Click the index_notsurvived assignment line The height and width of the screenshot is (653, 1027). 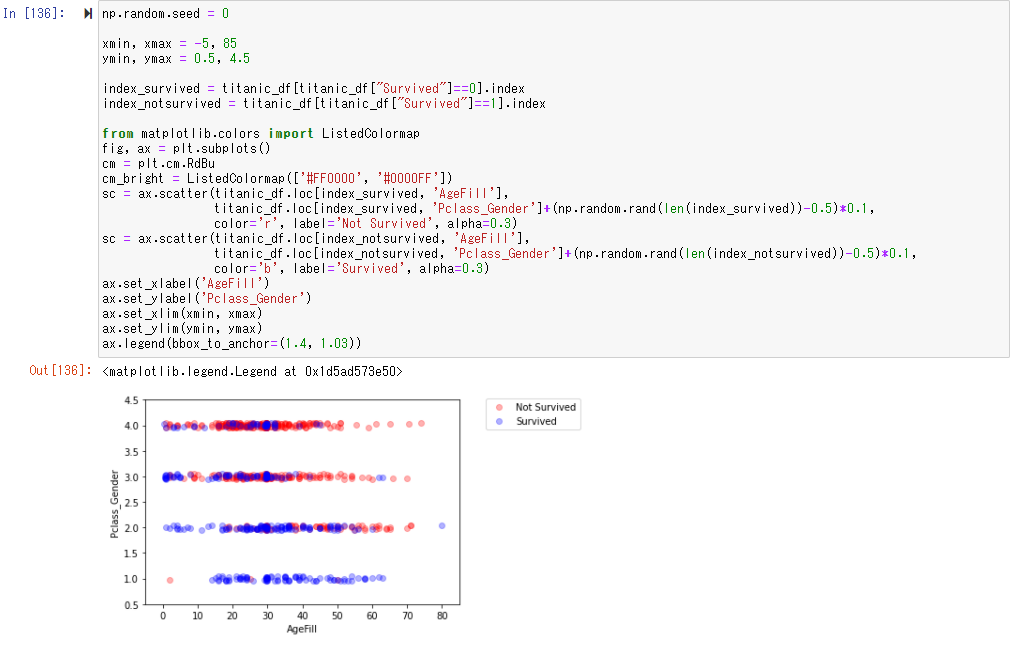click(324, 103)
